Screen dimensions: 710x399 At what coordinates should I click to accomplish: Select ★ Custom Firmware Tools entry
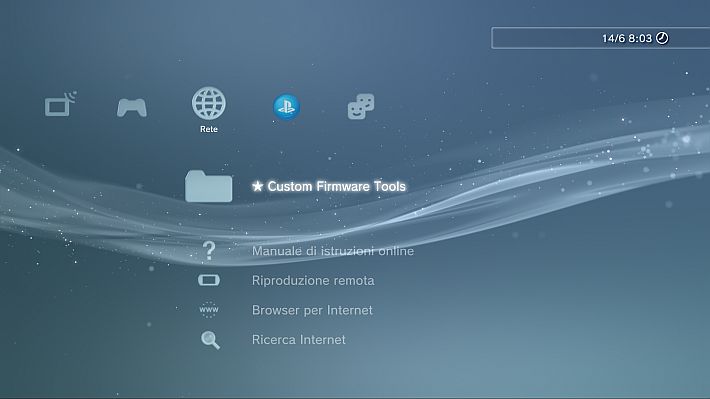tap(329, 186)
